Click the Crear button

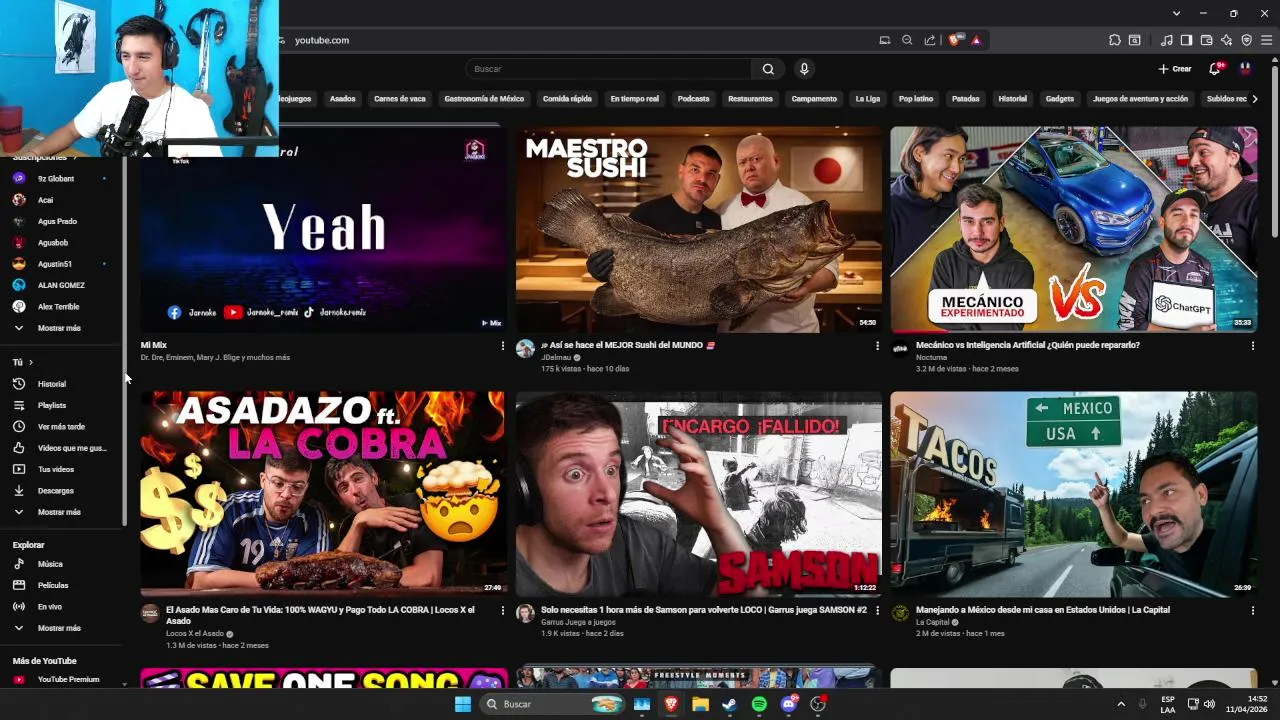tap(1175, 69)
